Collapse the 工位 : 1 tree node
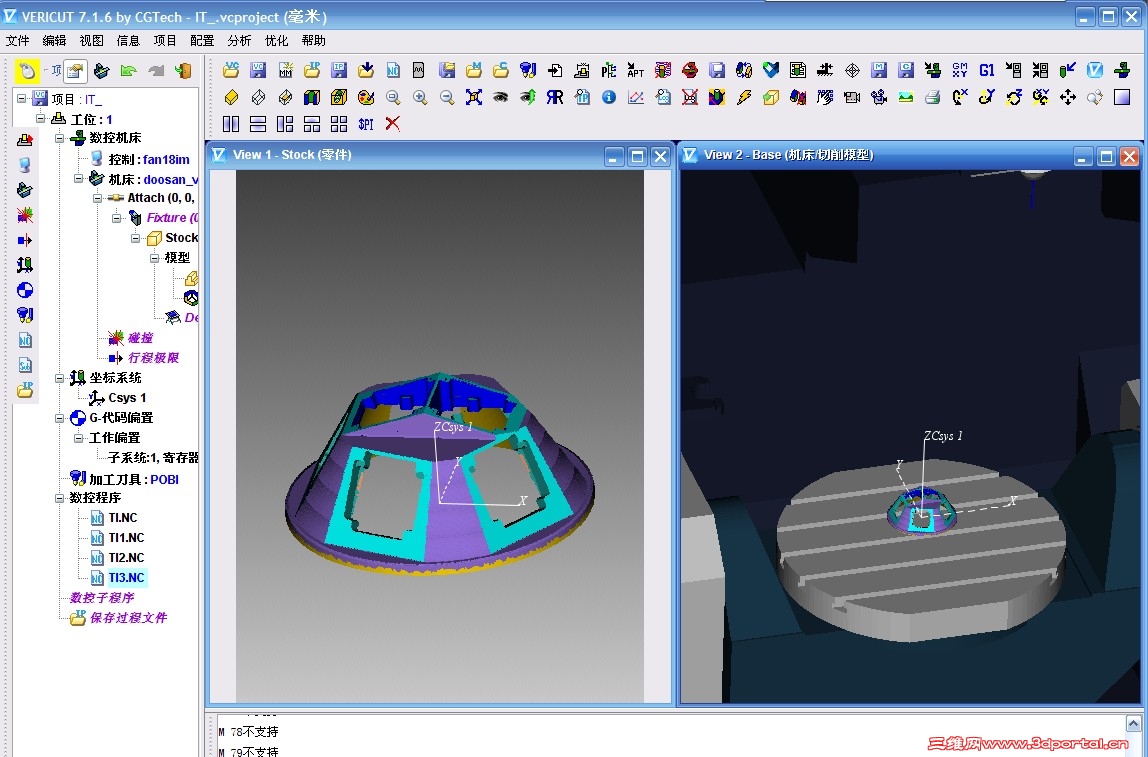 (x=40, y=118)
